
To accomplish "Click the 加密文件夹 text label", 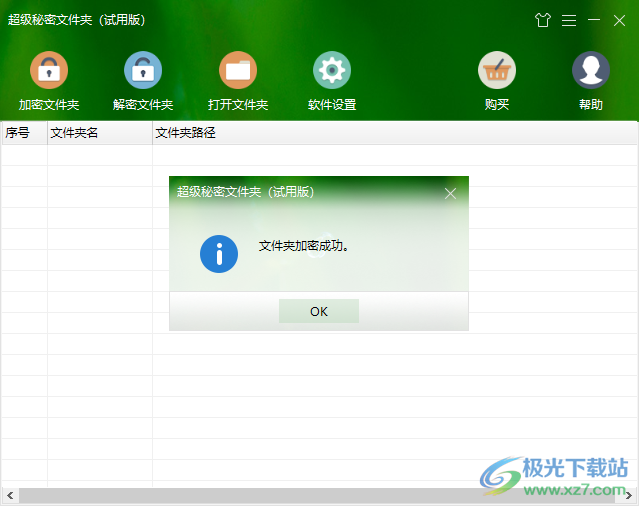I will 49,105.
